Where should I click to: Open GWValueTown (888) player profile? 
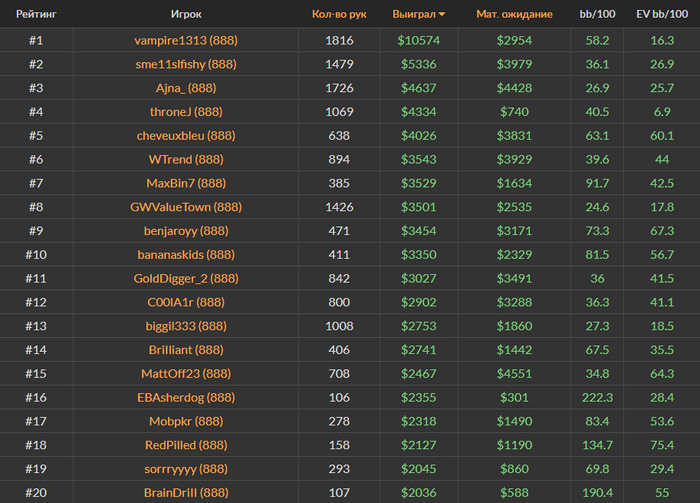tap(185, 207)
